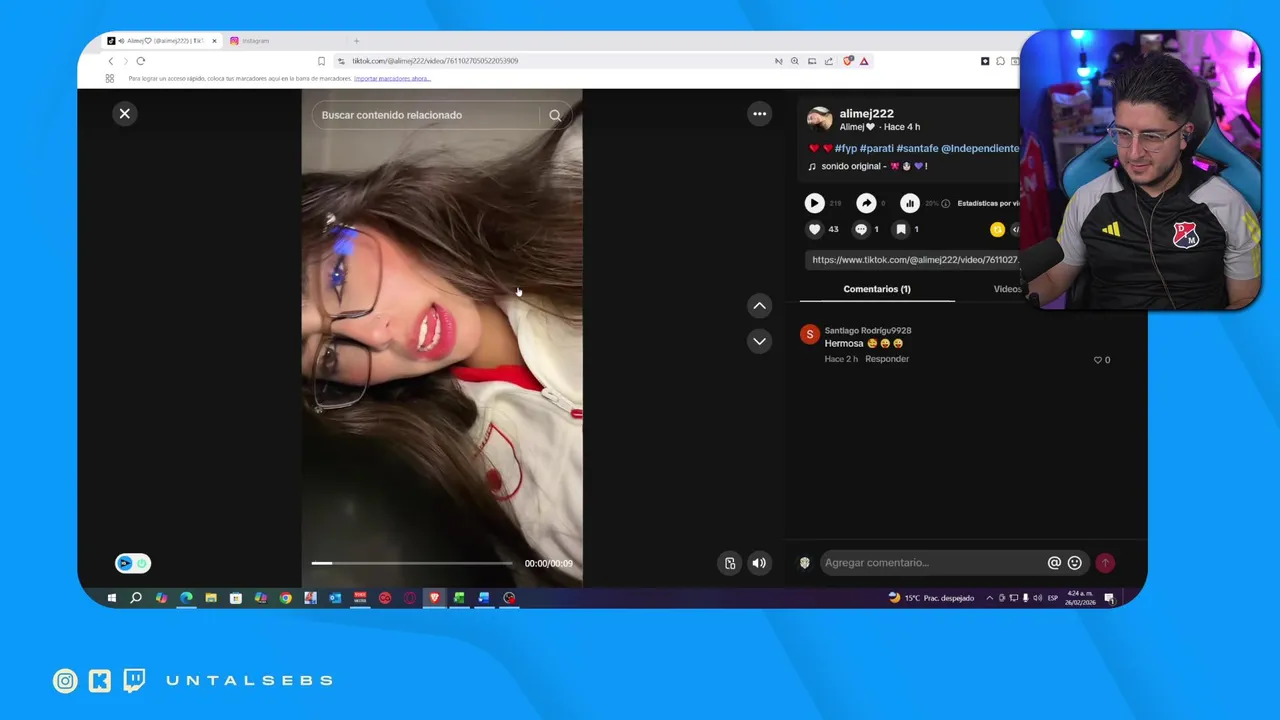Viewport: 1280px width, 720px height.
Task: Open comments via the speech bubble icon
Action: [x=860, y=229]
